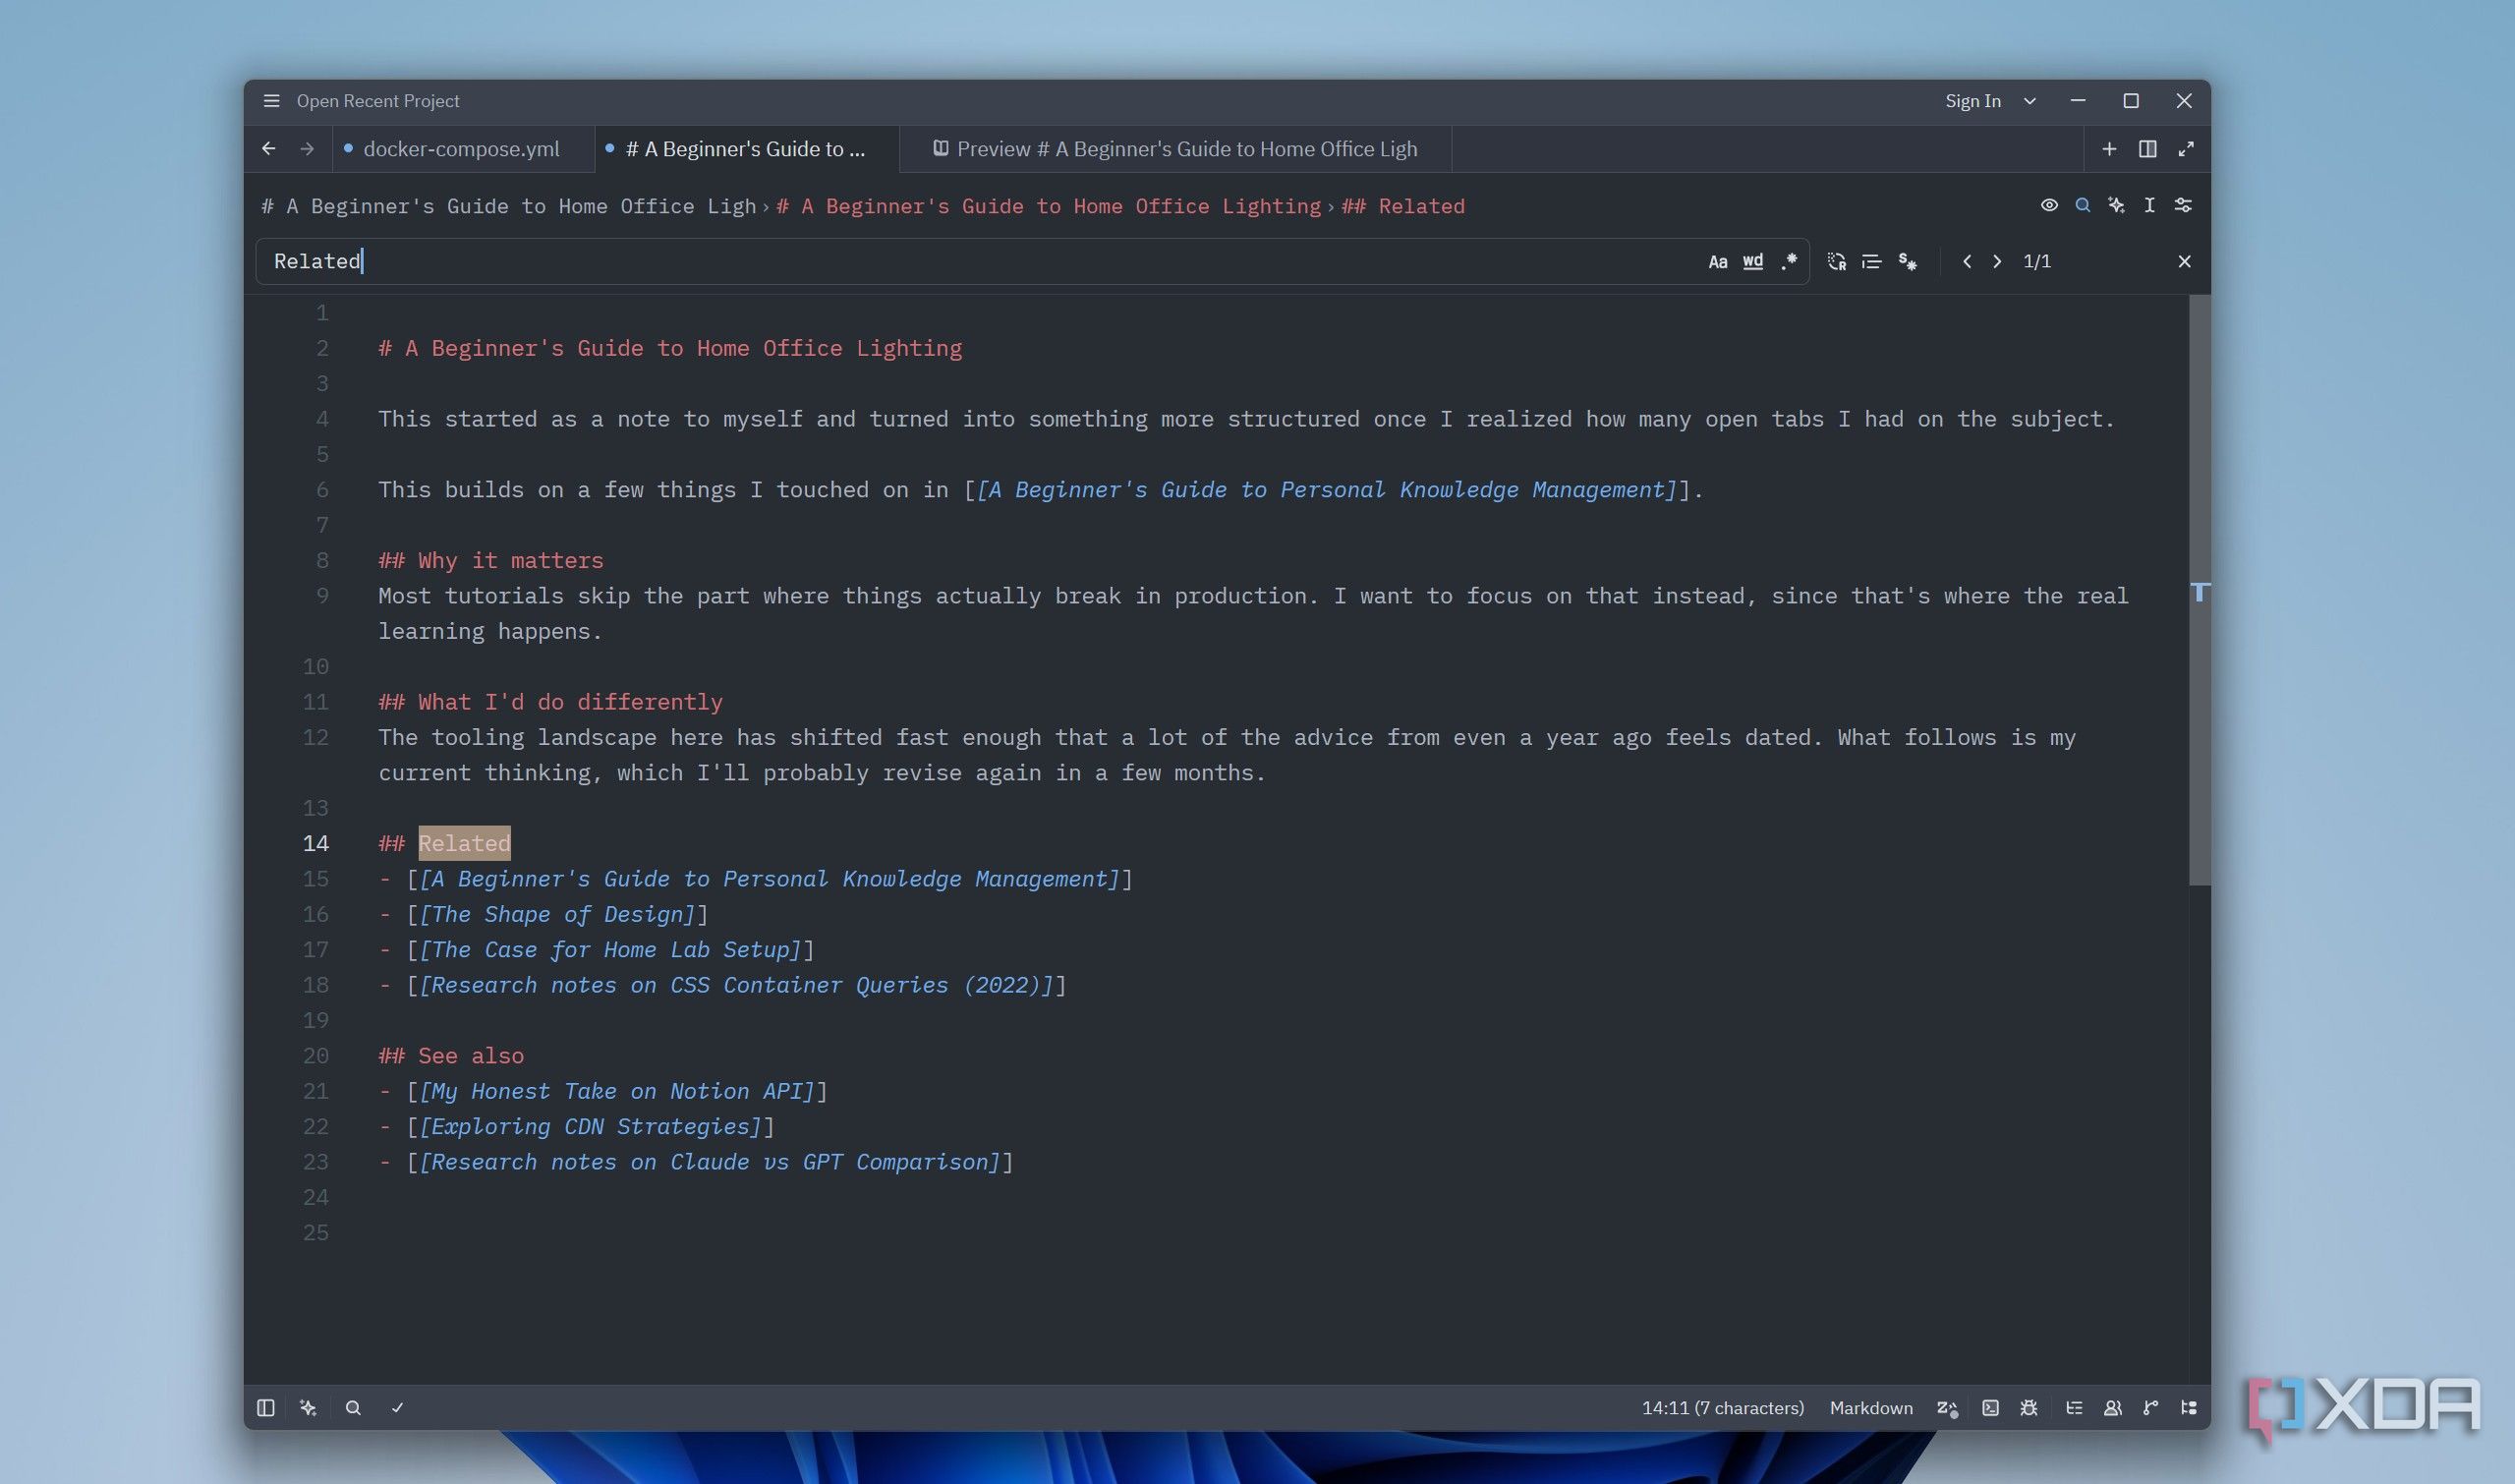Go back in navigation history
2515x1484 pixels.
pos(269,149)
